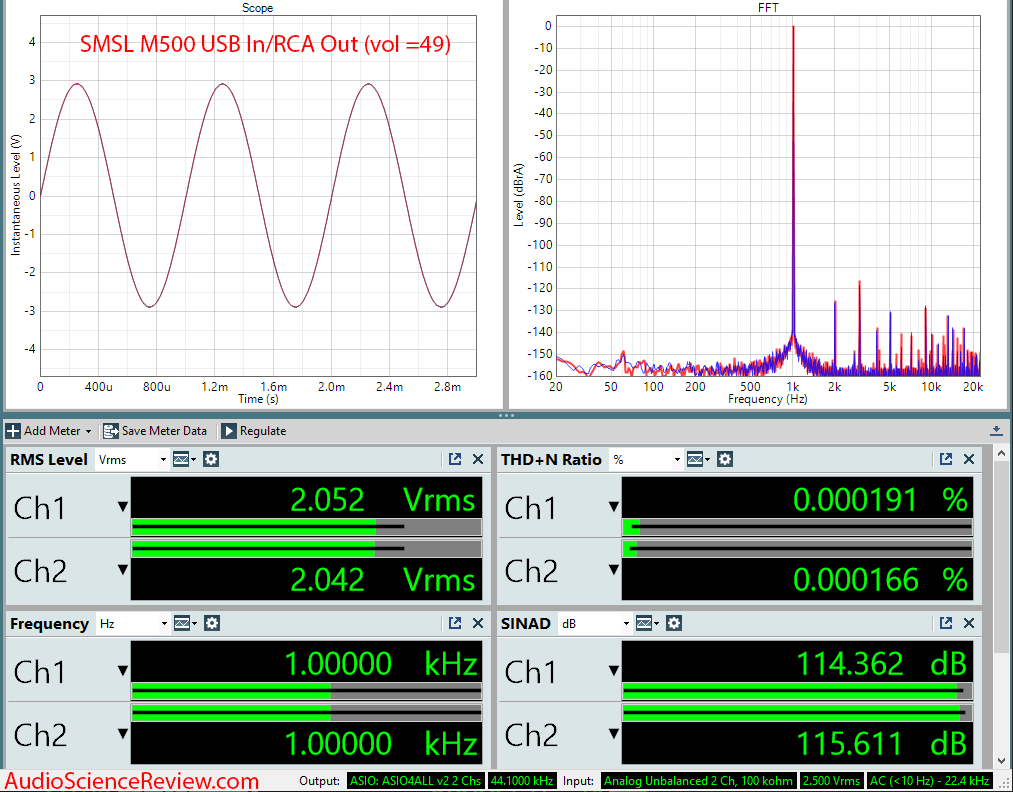Click the 1 kHz peak in FFT graph
This screenshot has height=792, width=1013.
(x=793, y=181)
